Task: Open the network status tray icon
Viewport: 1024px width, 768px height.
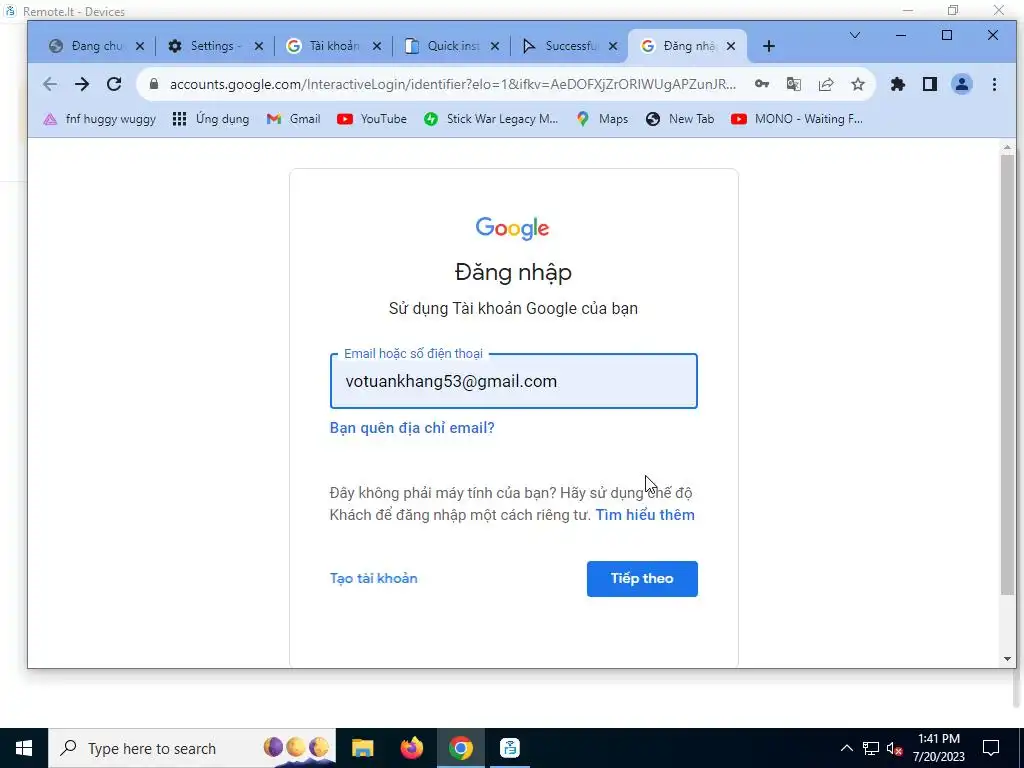Action: pos(871,748)
